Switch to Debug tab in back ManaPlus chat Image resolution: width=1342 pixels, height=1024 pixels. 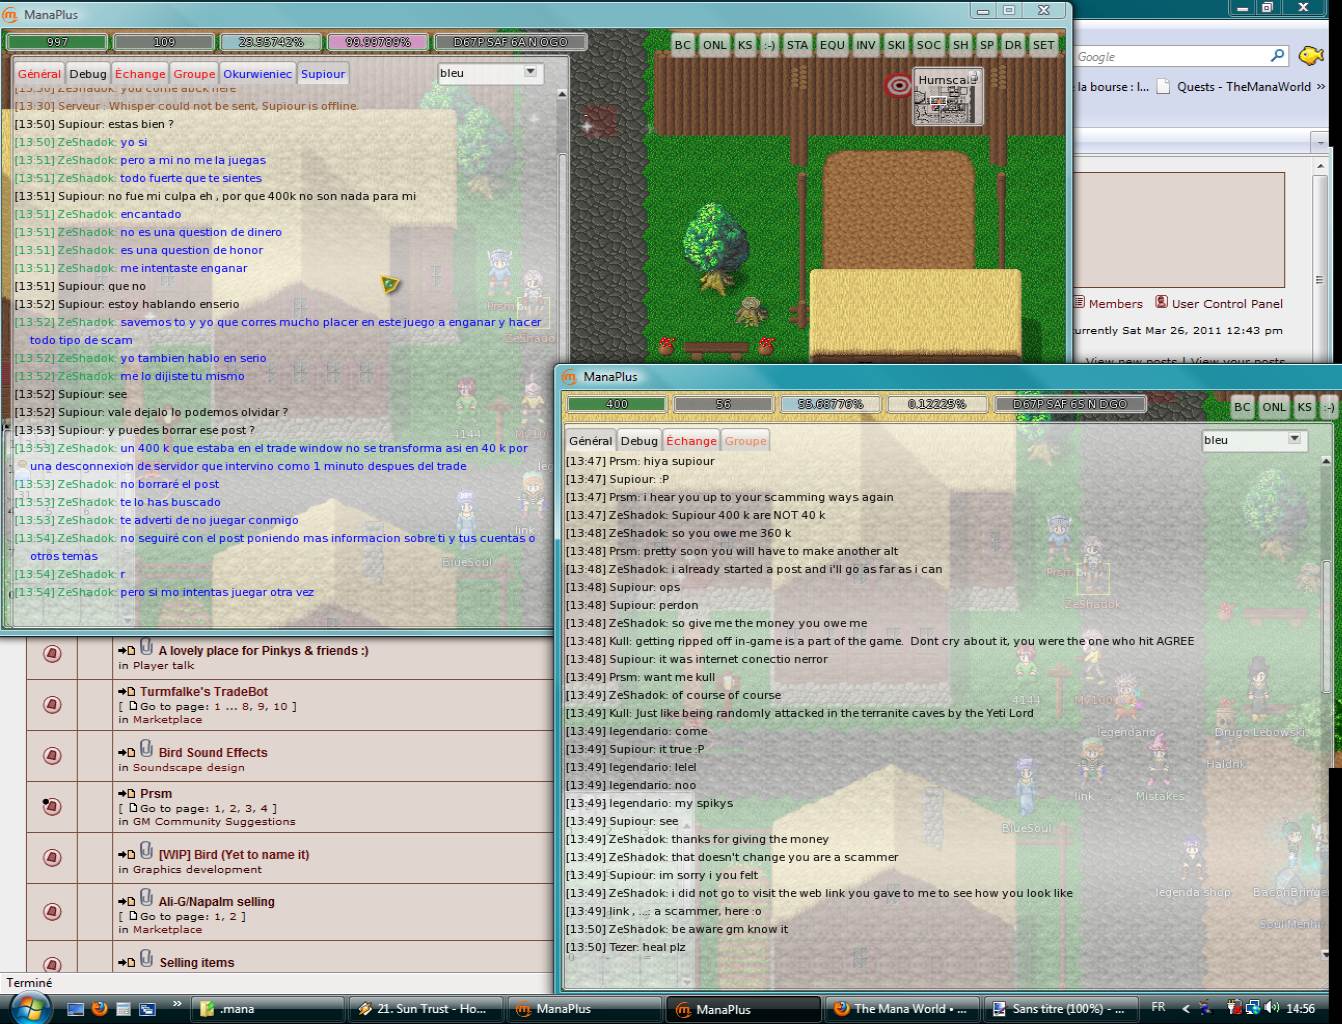point(88,74)
